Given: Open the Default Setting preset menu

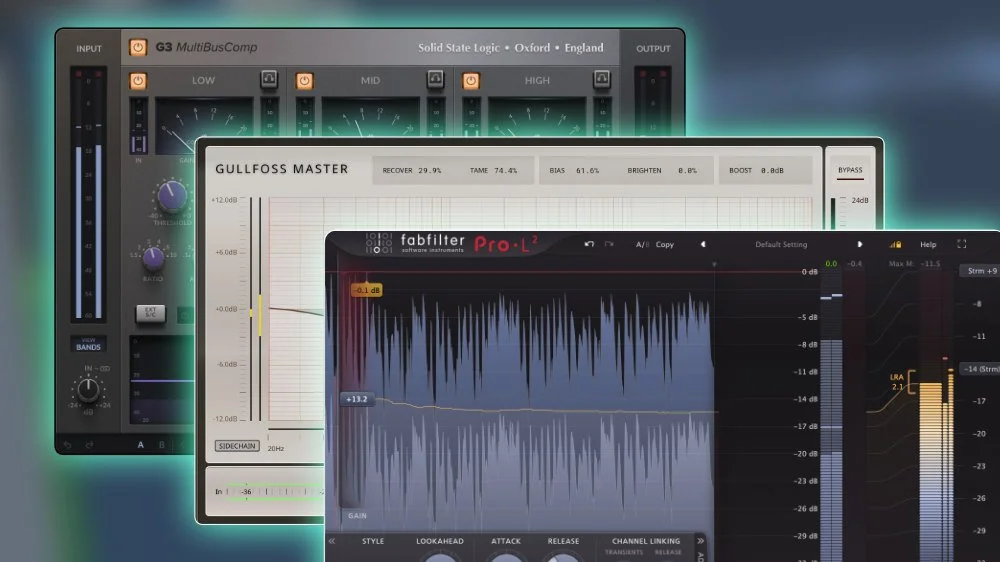Looking at the screenshot, I should [x=781, y=244].
